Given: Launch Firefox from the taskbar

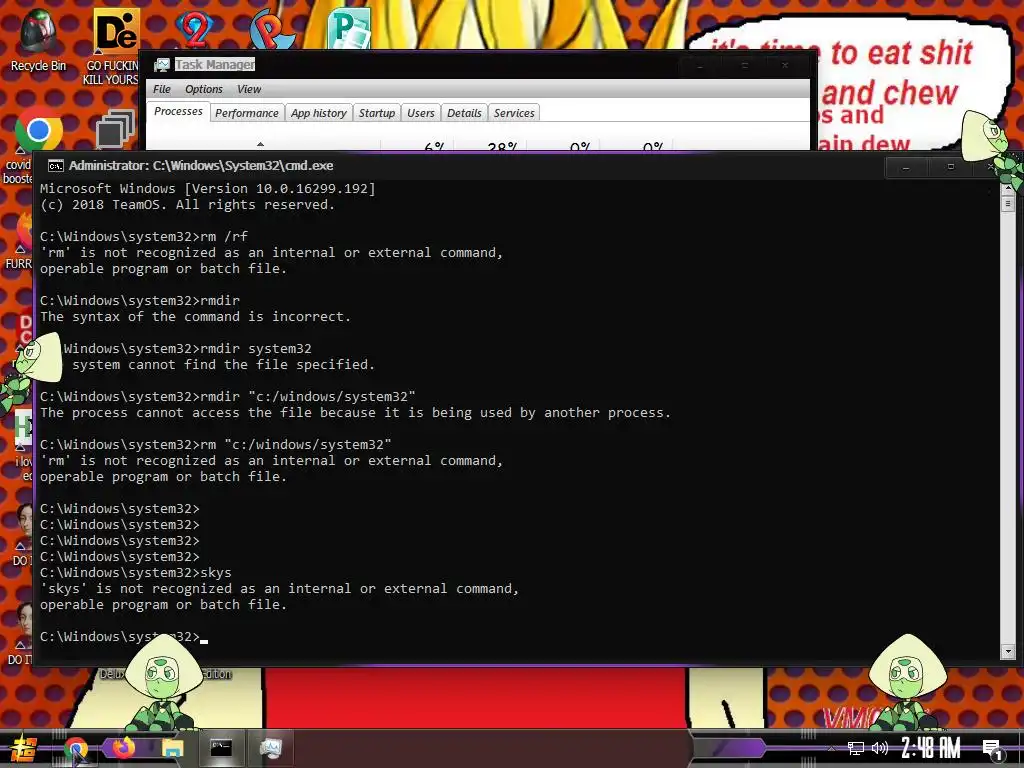Looking at the screenshot, I should (123, 747).
